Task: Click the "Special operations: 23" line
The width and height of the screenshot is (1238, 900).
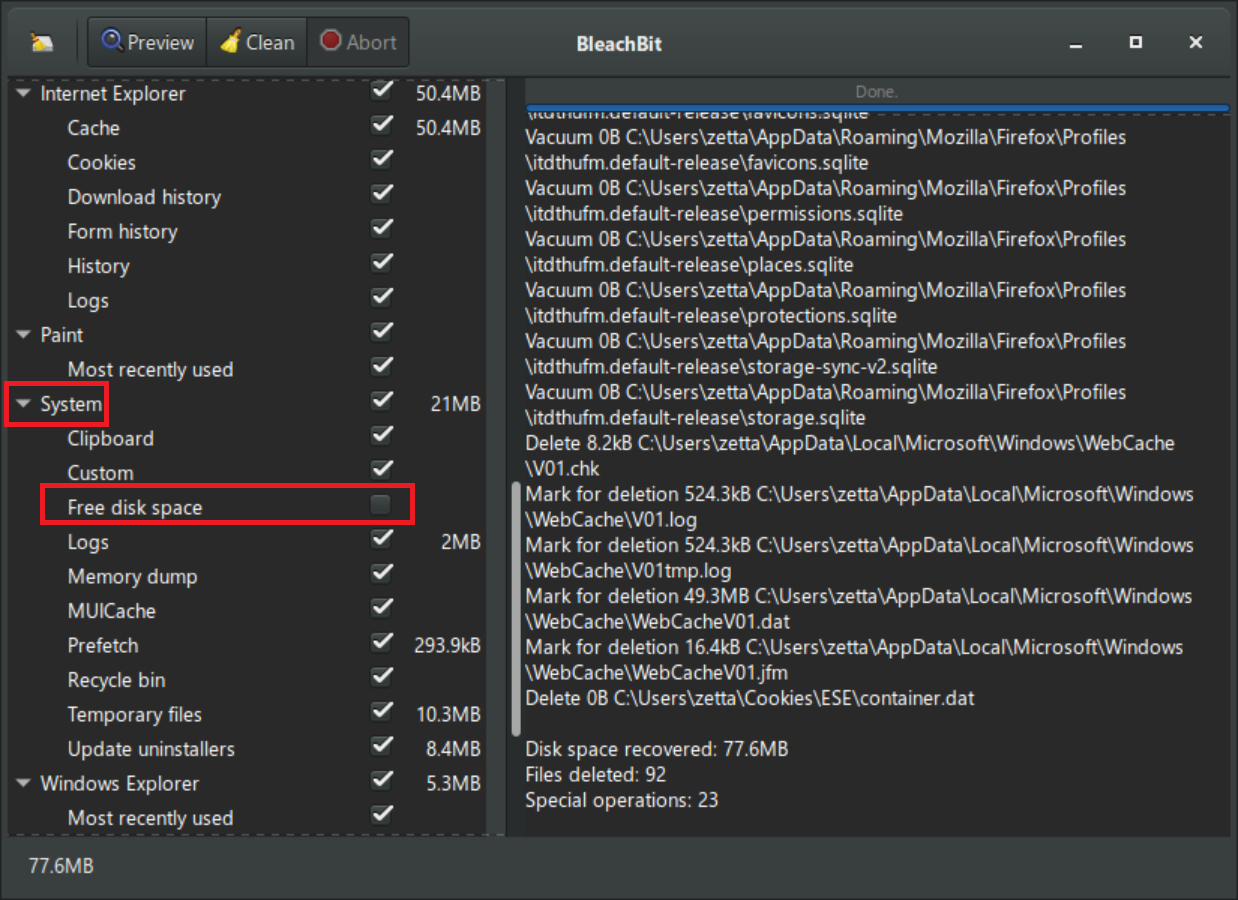Action: 621,800
